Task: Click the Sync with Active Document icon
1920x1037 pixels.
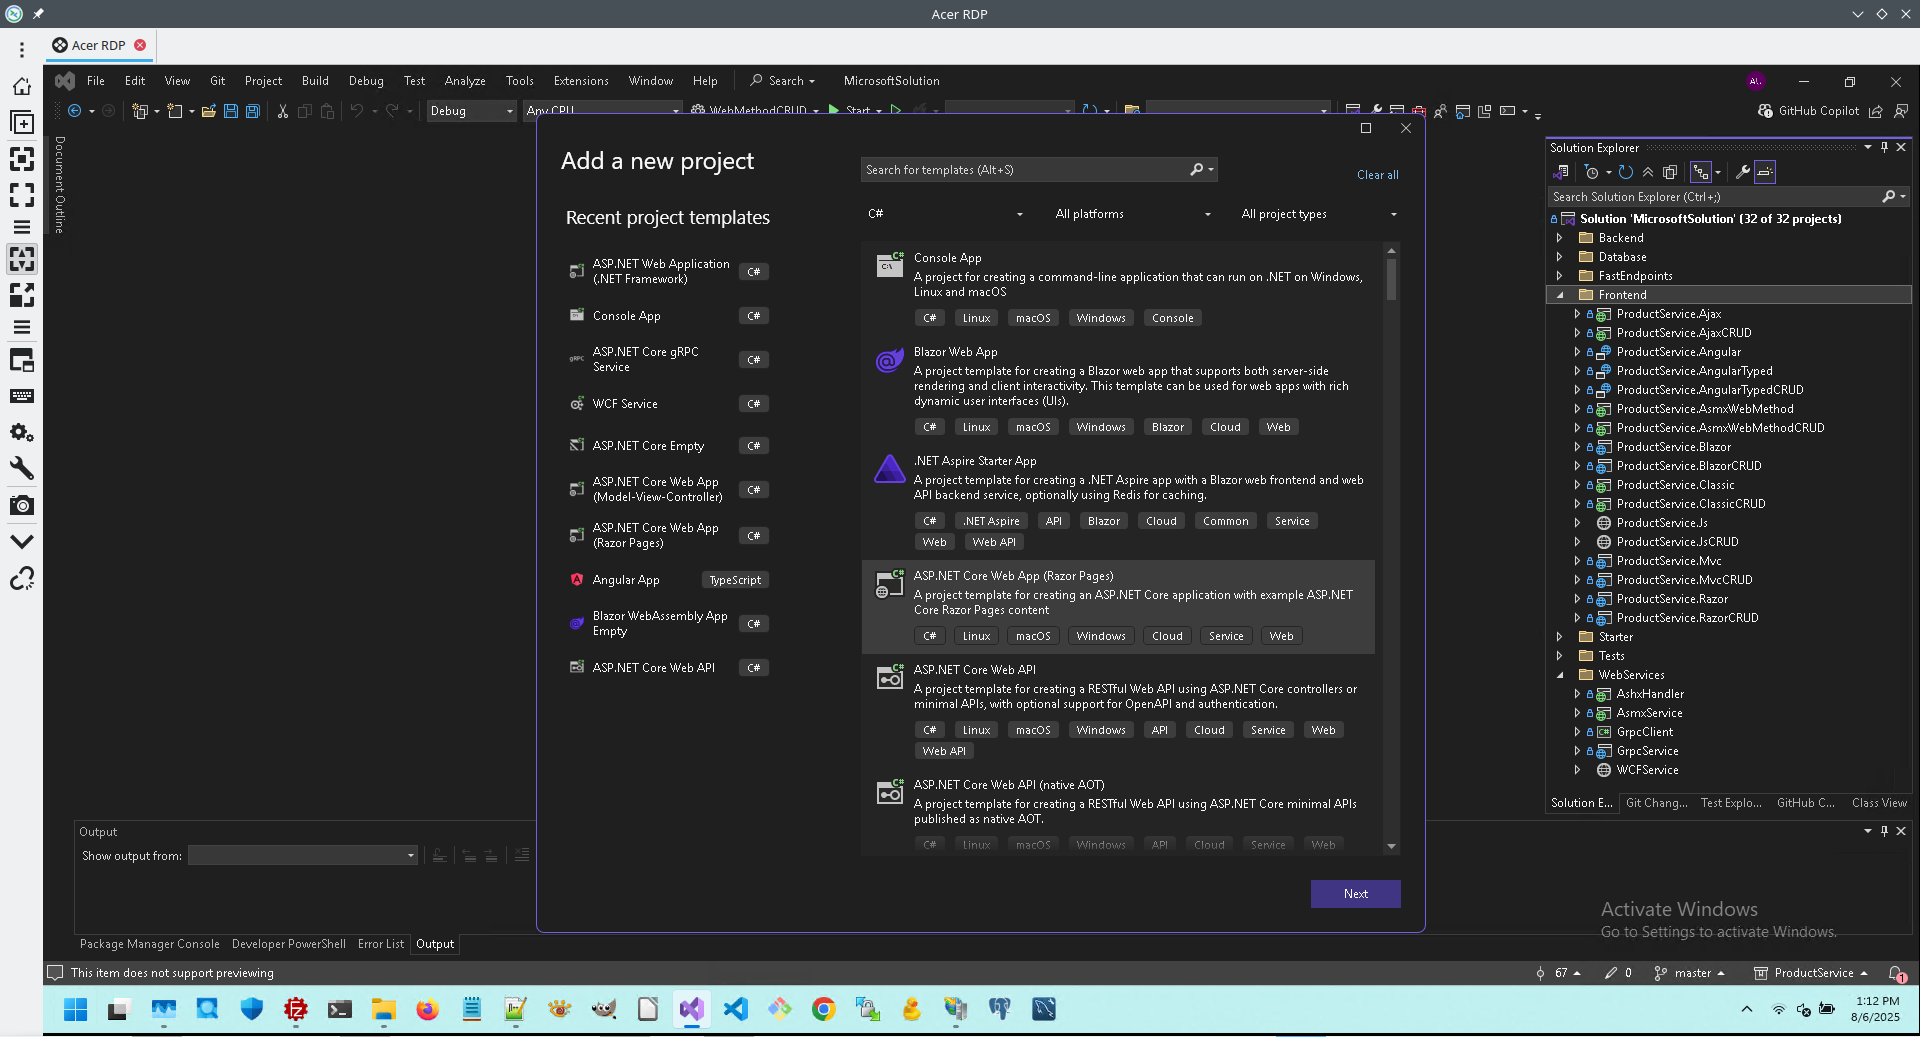Action: click(x=1561, y=172)
